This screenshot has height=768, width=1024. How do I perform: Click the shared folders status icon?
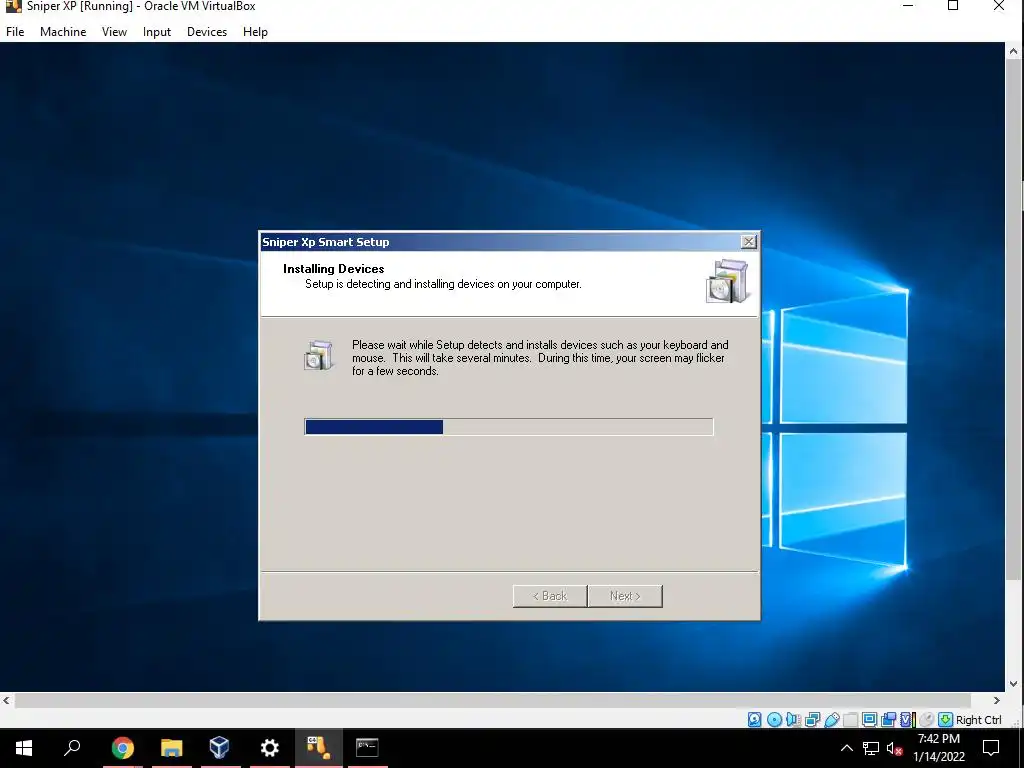pyautogui.click(x=850, y=720)
